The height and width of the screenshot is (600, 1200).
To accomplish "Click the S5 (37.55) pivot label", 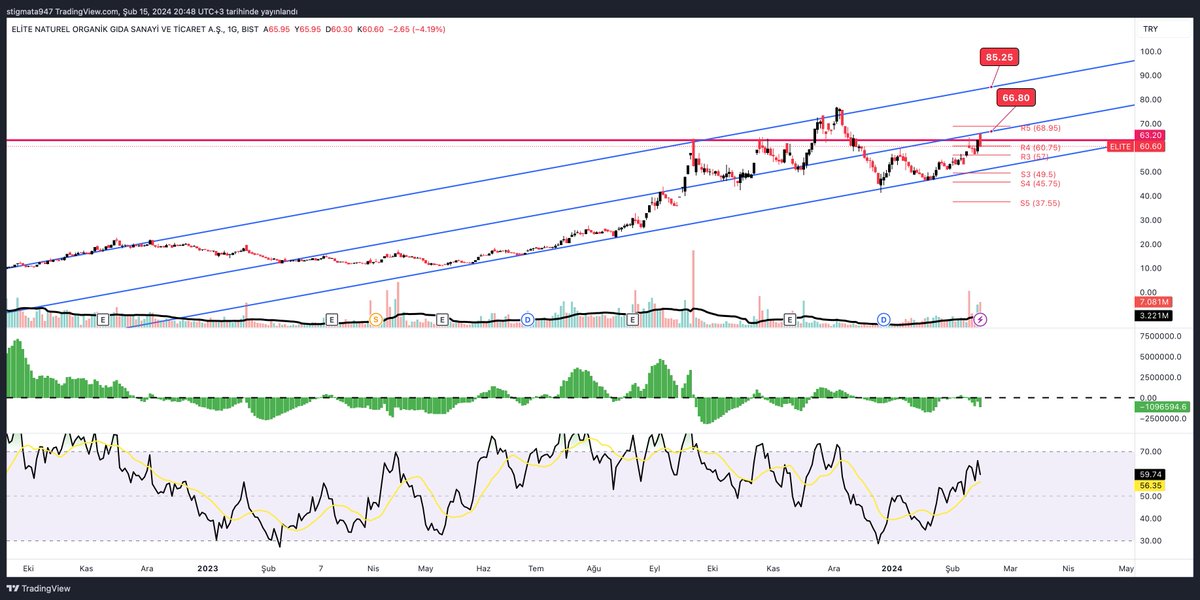I will [x=1040, y=203].
